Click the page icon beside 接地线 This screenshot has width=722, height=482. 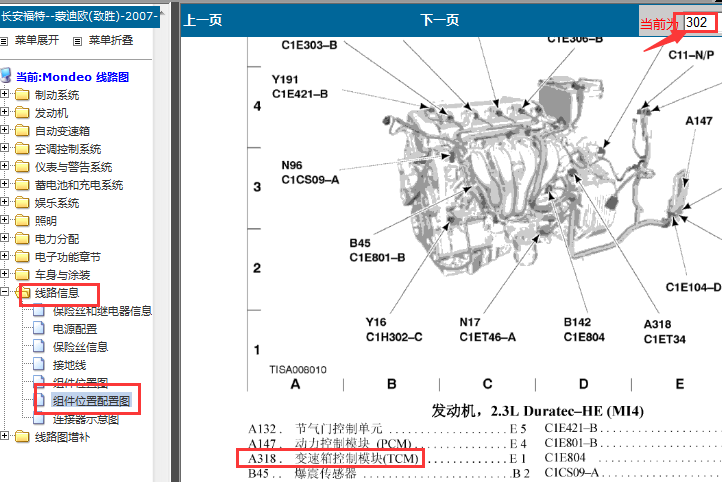coord(39,365)
